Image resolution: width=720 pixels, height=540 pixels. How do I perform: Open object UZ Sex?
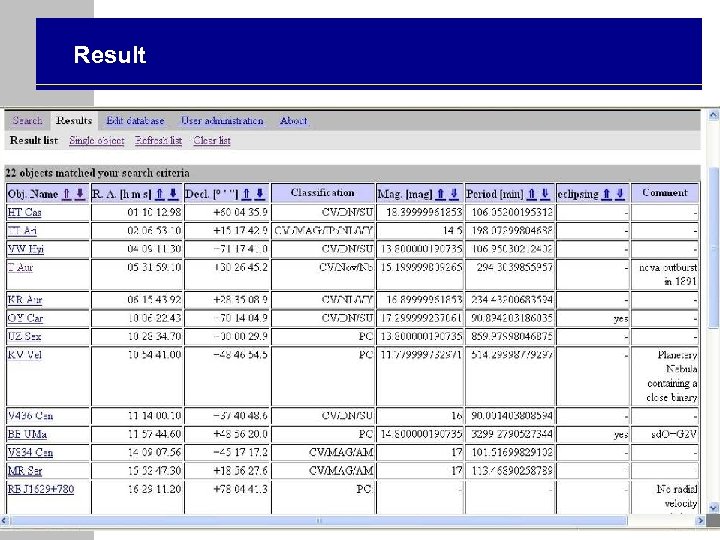pyautogui.click(x=24, y=337)
